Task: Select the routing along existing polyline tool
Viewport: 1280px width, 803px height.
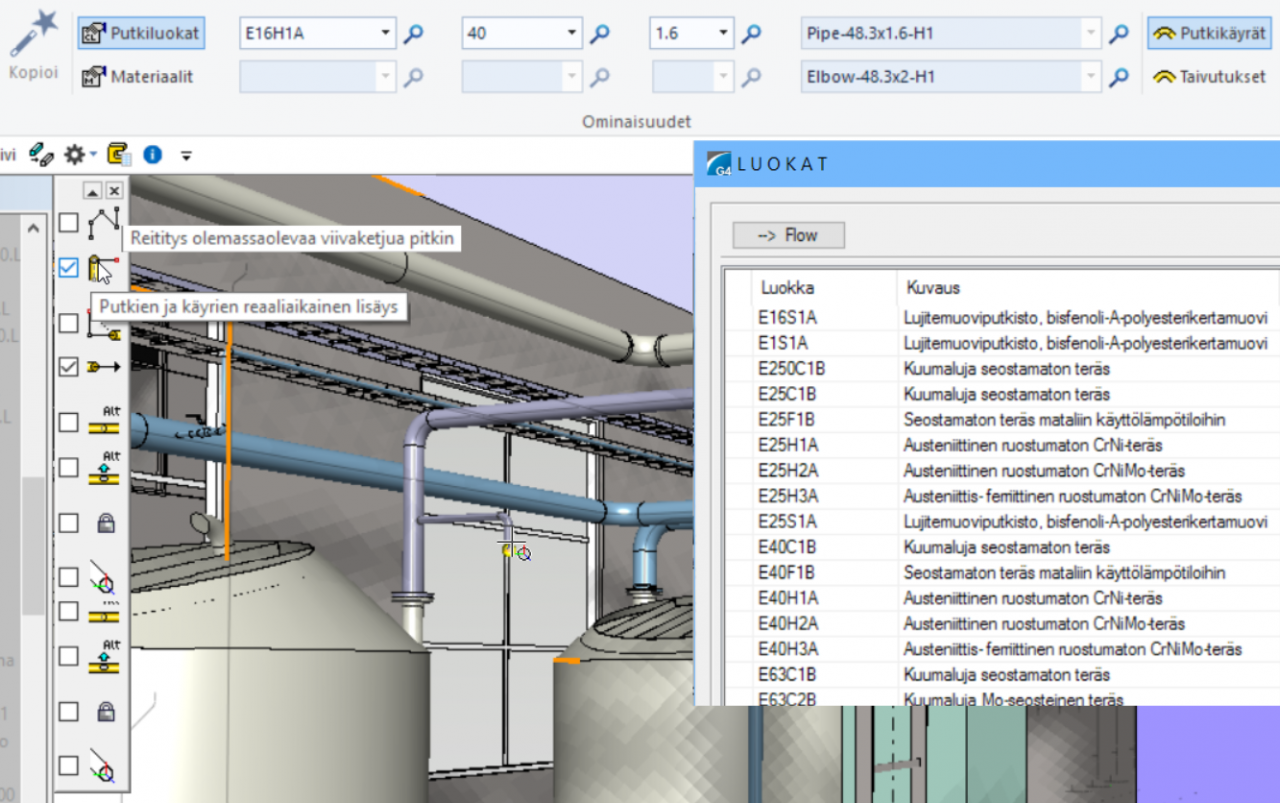Action: [104, 222]
